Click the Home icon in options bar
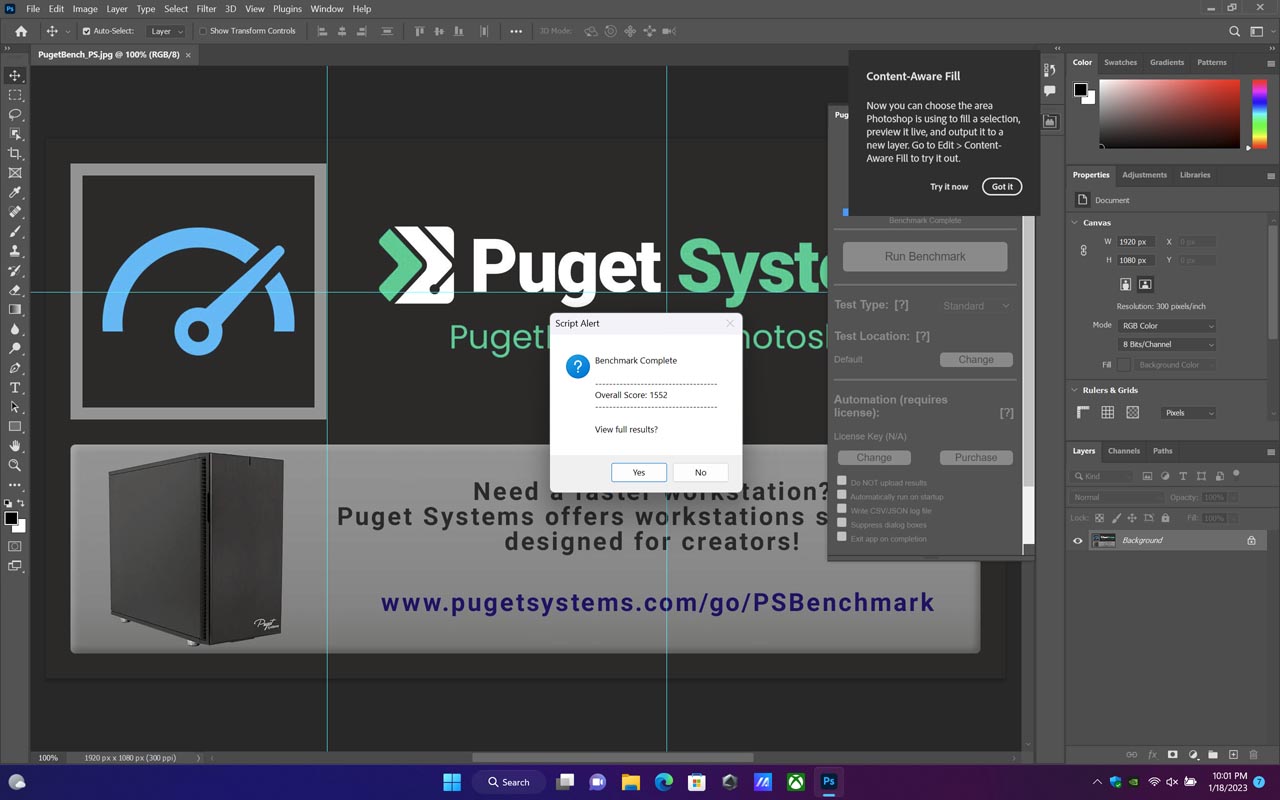This screenshot has height=800, width=1280. 21,31
